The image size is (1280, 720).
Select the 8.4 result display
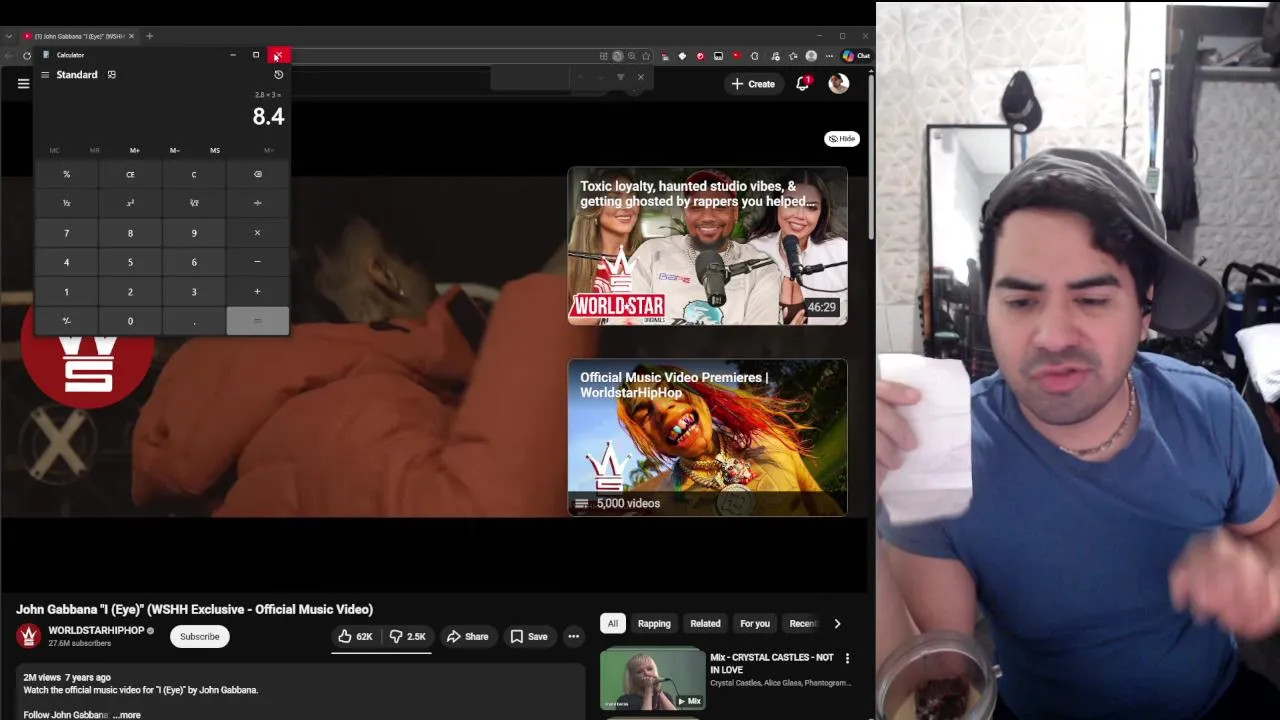pyautogui.click(x=268, y=116)
